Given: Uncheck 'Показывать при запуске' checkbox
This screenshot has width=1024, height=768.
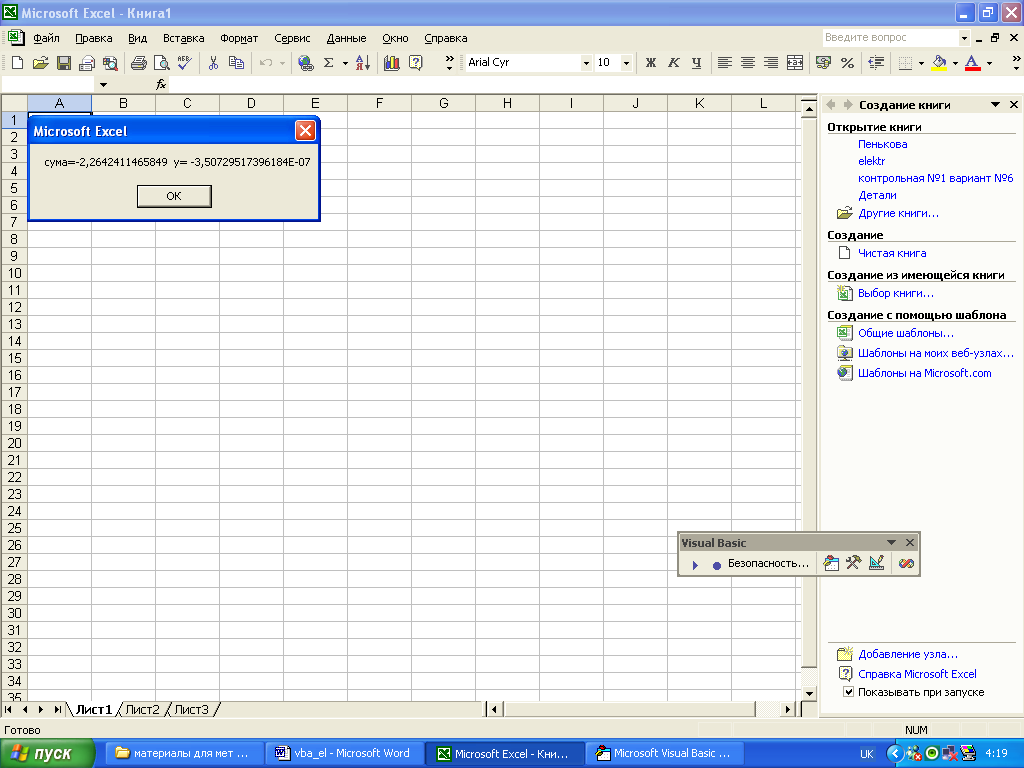Looking at the screenshot, I should 848,692.
